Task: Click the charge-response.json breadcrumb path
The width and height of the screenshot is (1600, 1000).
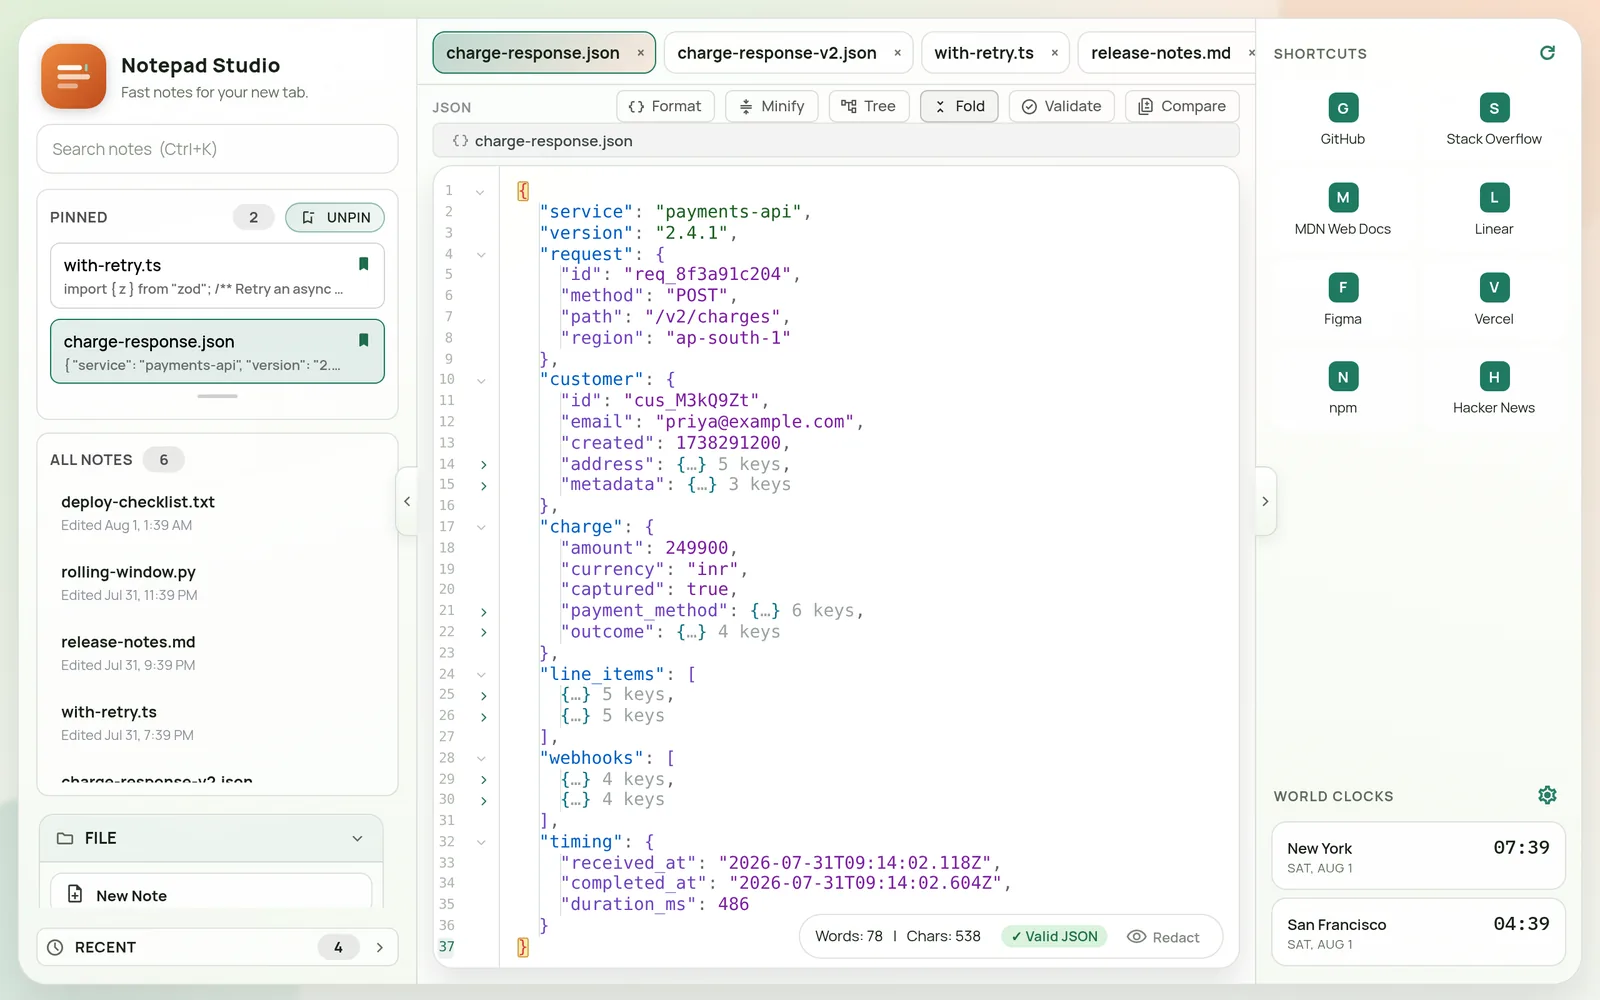Action: point(553,141)
